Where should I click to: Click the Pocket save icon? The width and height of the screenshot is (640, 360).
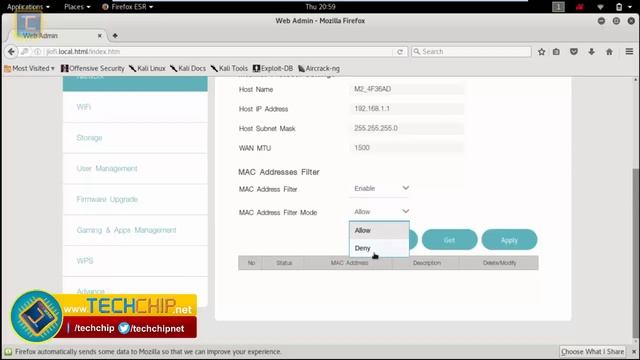(574, 52)
